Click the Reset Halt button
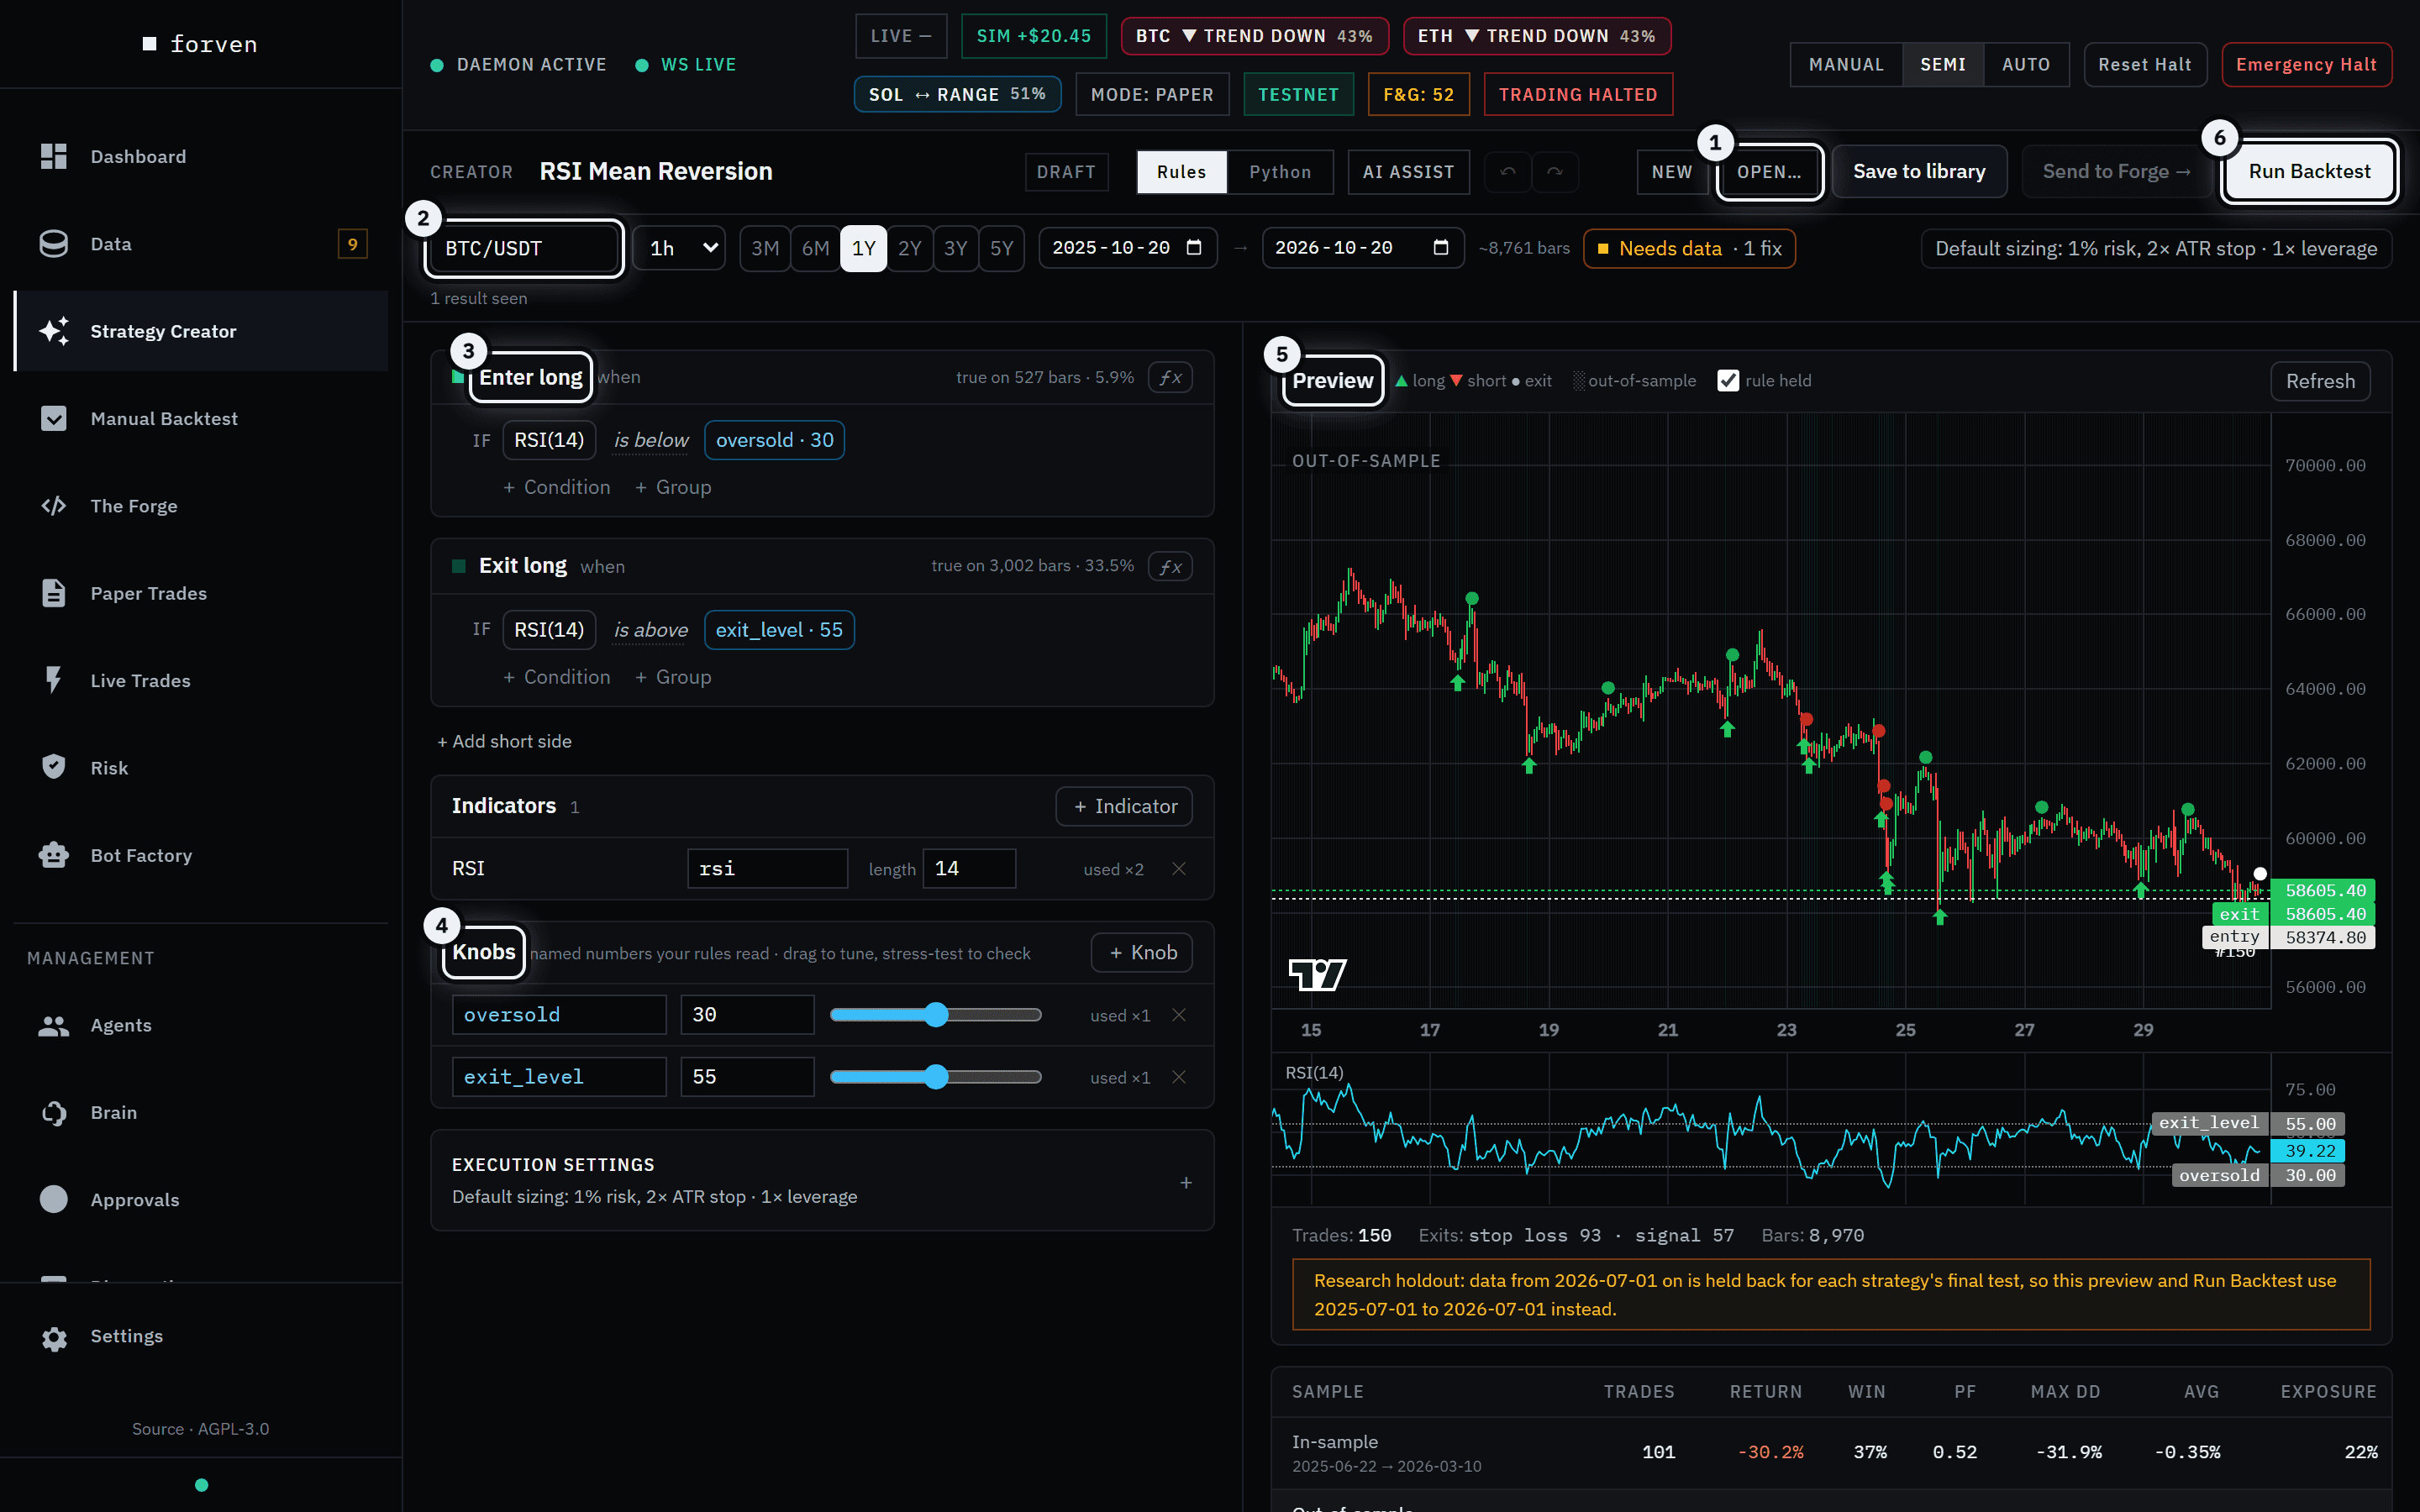This screenshot has width=2420, height=1512. 2144,64
